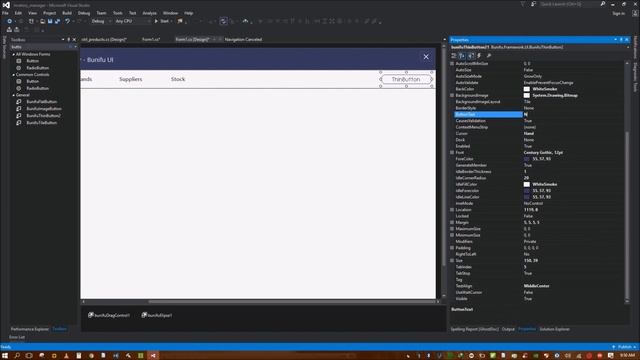The height and width of the screenshot is (360, 640).
Task: Click Categorized view in Properties panel
Action: pyautogui.click(x=454, y=56)
